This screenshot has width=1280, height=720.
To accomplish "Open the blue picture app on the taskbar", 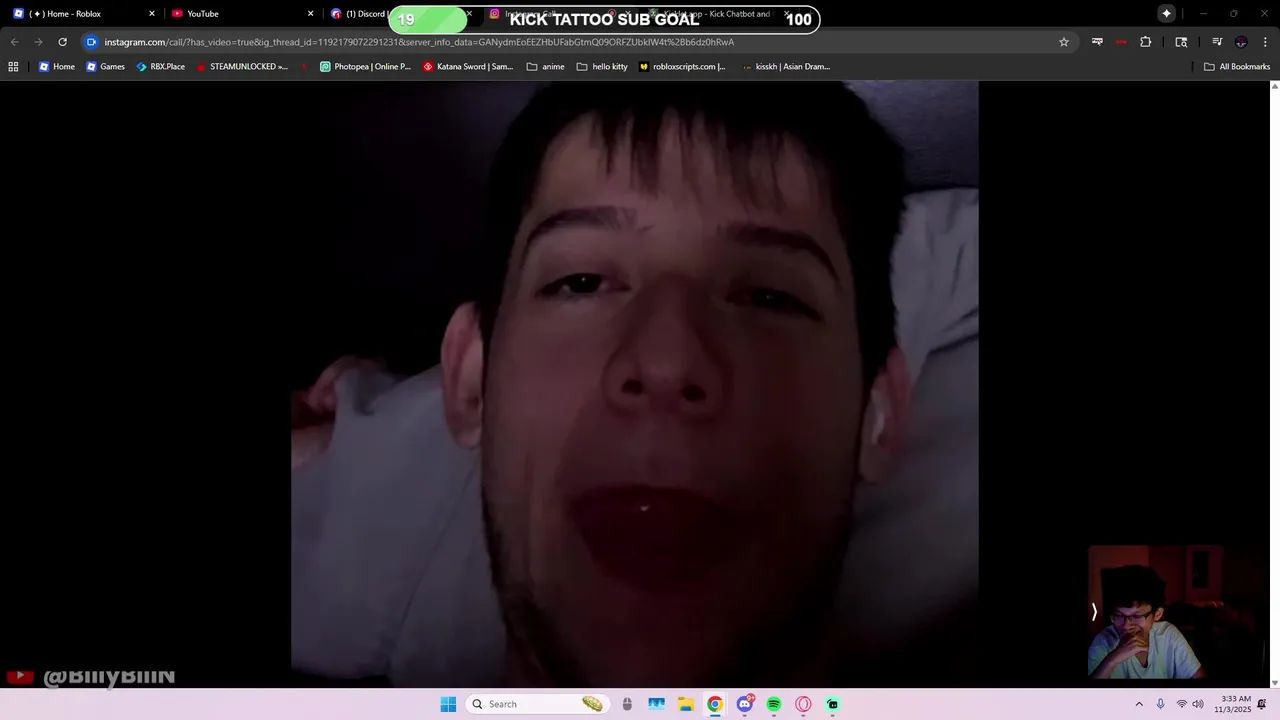I will [656, 704].
